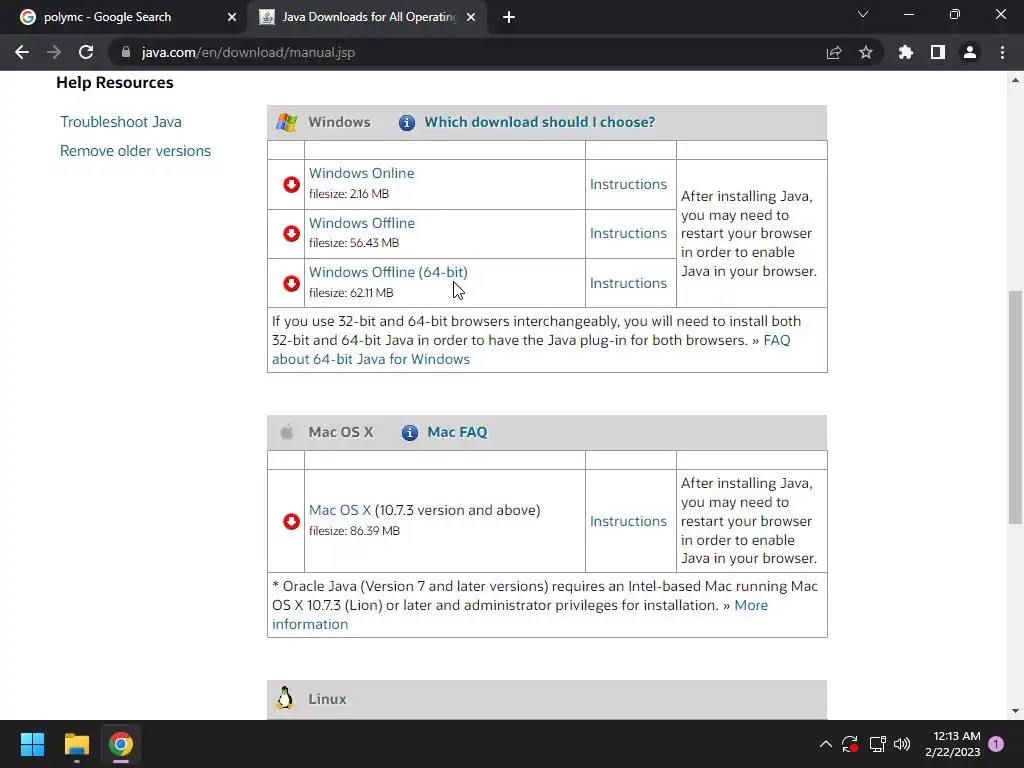Open the Windows Online download link
The height and width of the screenshot is (768, 1024).
tap(361, 173)
